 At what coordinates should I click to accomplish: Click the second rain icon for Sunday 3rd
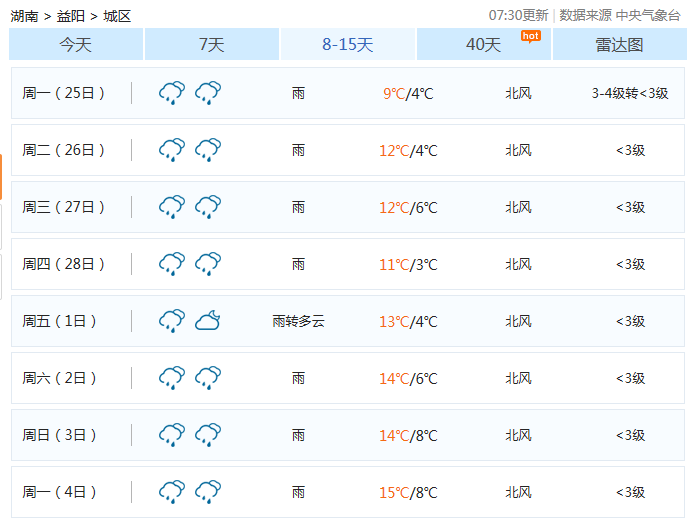(x=208, y=435)
